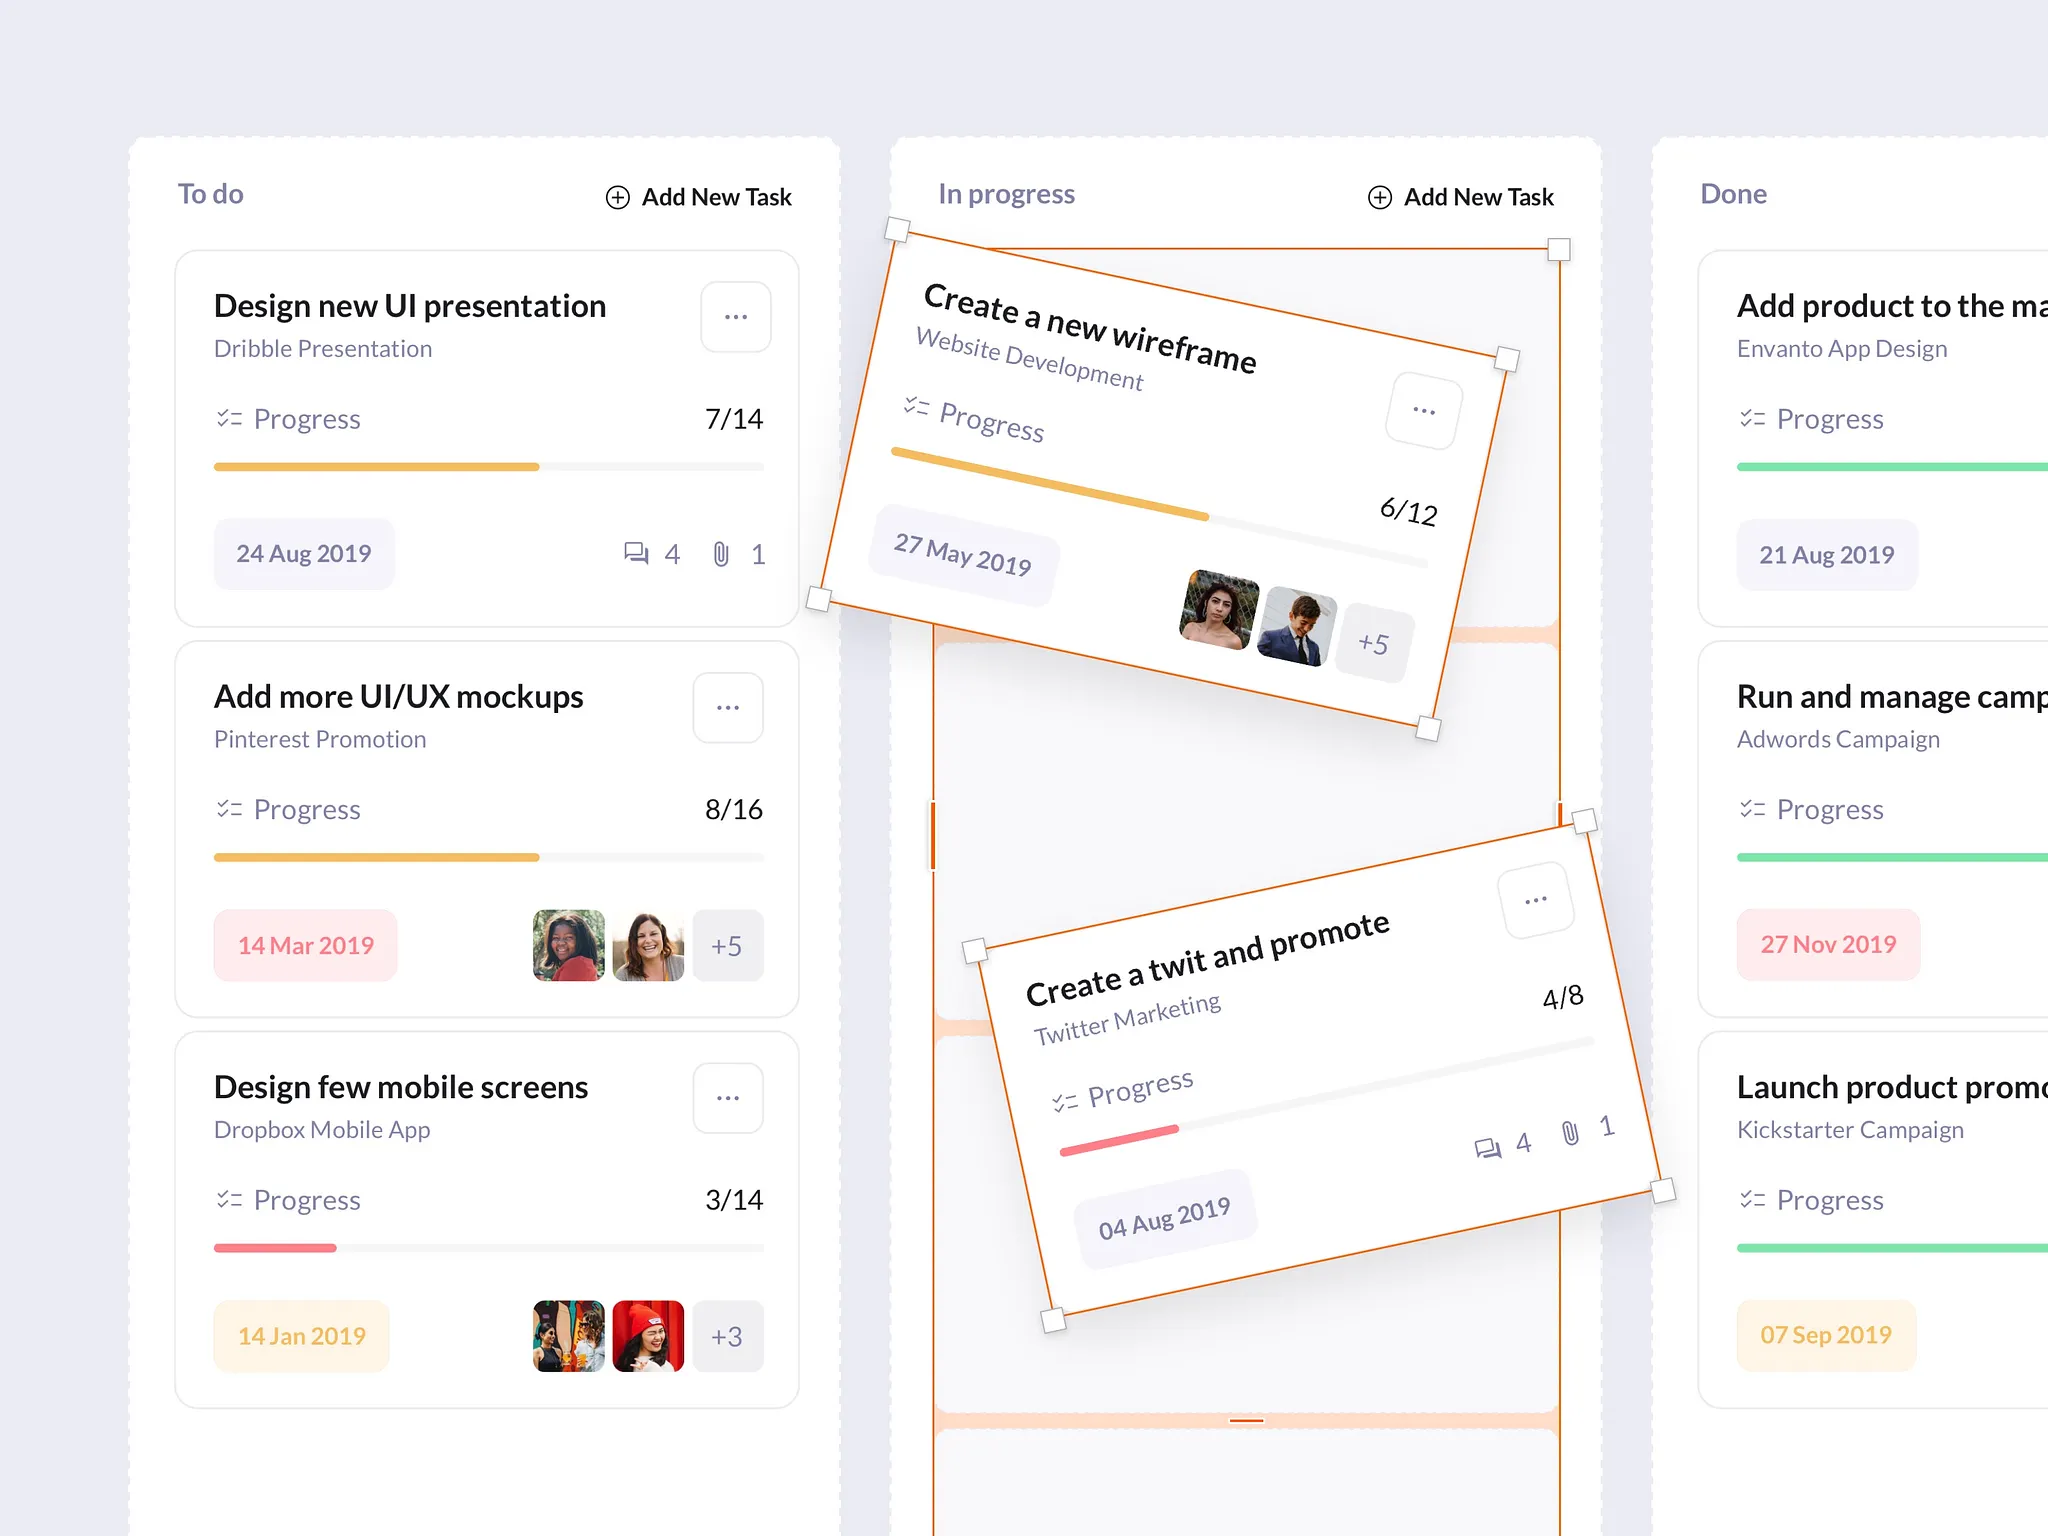This screenshot has height=1536, width=2048.
Task: Click the 24 Aug 2019 date badge
Action: [304, 554]
